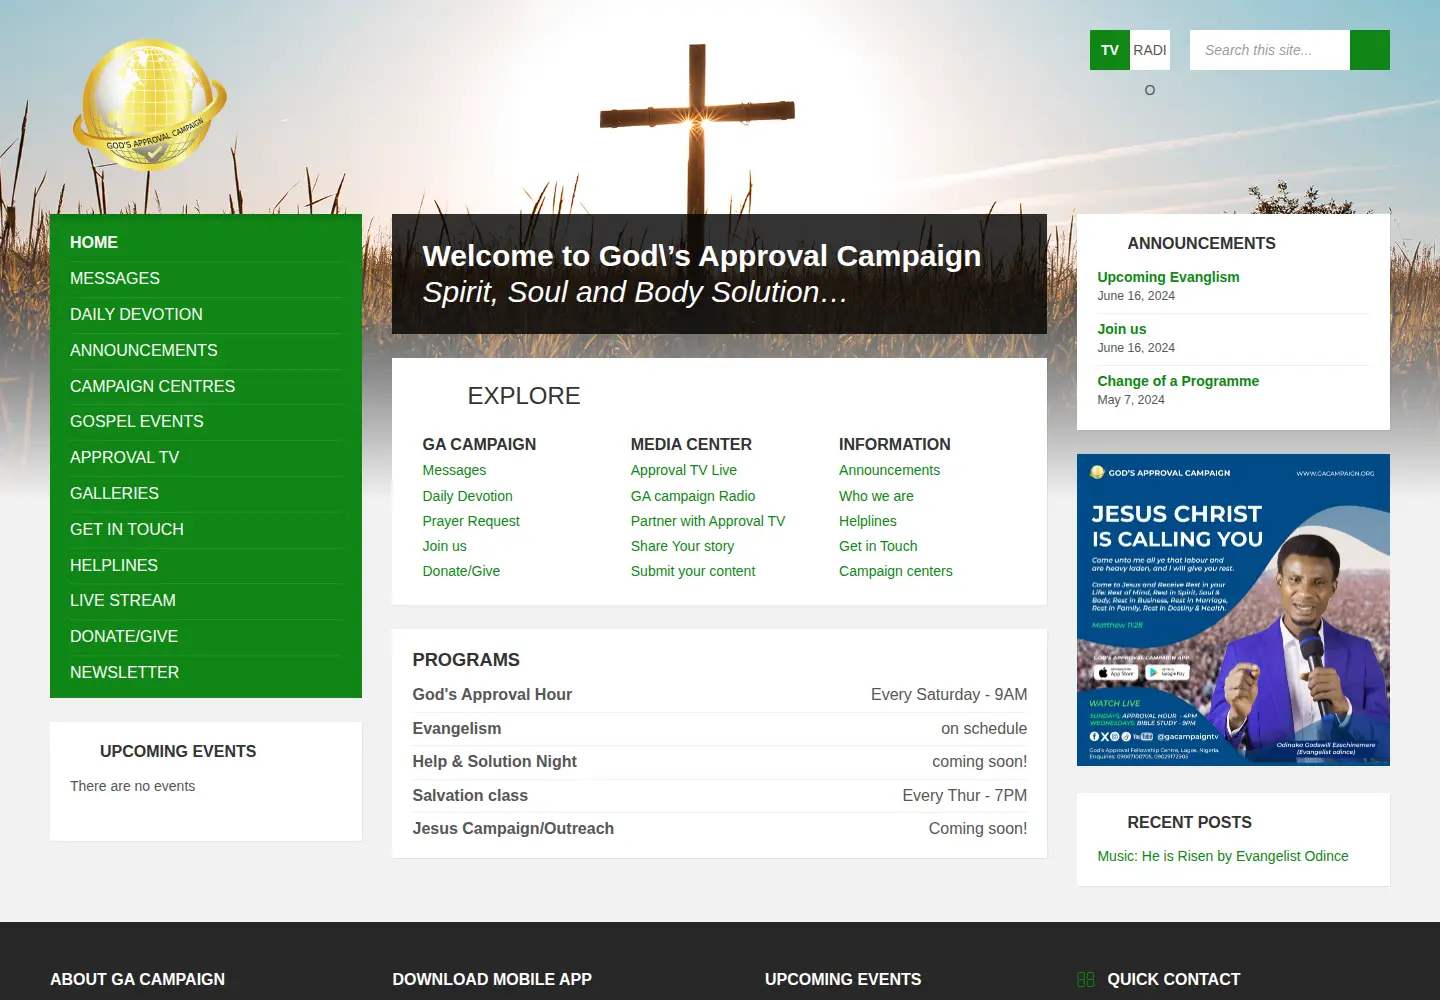Open the Submit your content link
1440x1000 pixels.
tap(693, 571)
